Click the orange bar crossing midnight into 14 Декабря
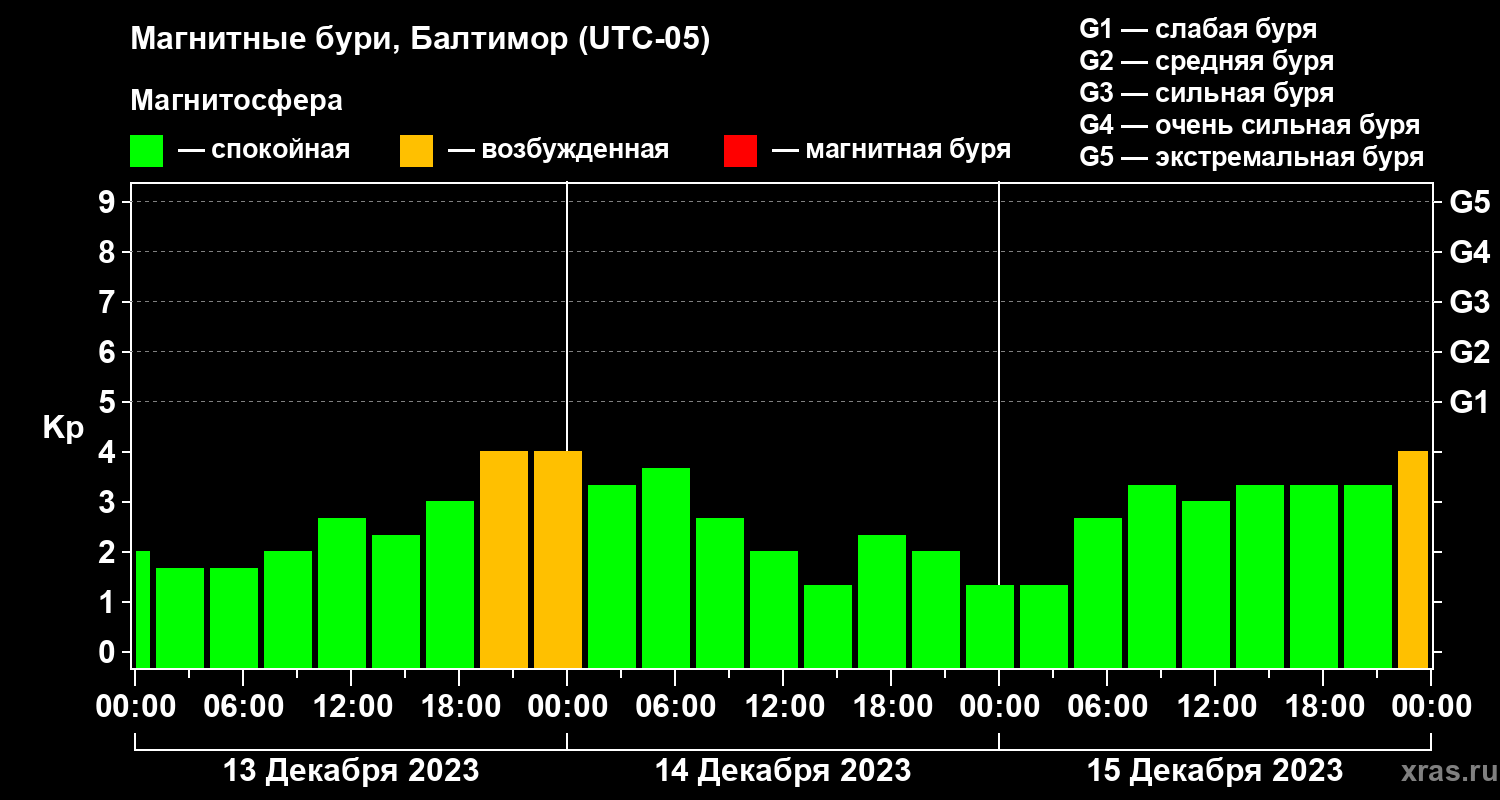 (558, 559)
